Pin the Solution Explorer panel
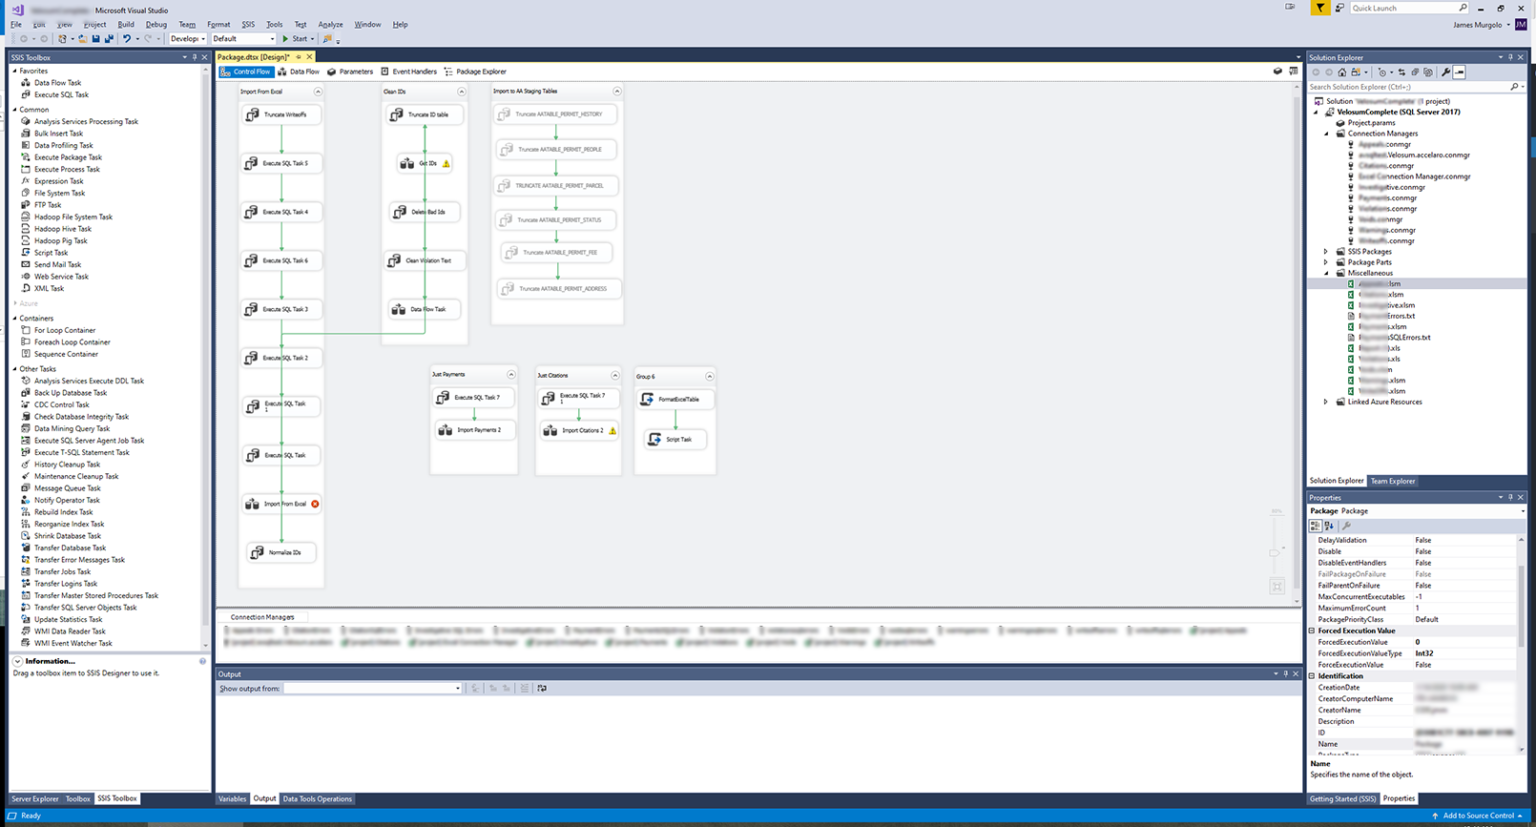Image resolution: width=1536 pixels, height=827 pixels. point(1511,57)
